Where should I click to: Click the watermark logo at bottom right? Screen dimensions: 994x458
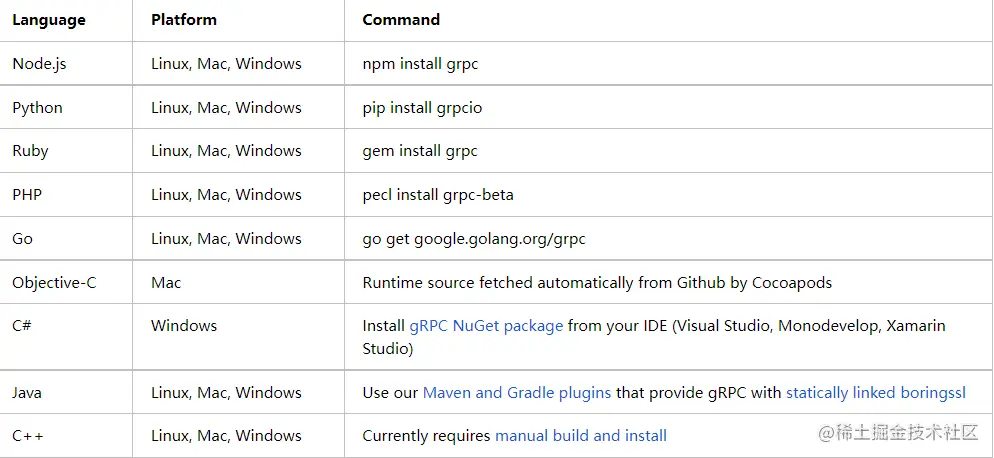click(x=899, y=433)
